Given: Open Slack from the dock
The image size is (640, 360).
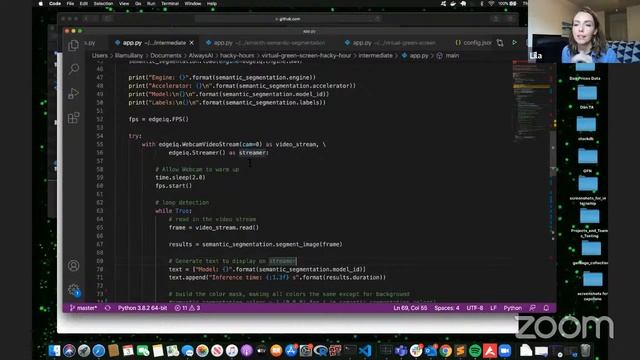Looking at the screenshot, I should [416, 351].
